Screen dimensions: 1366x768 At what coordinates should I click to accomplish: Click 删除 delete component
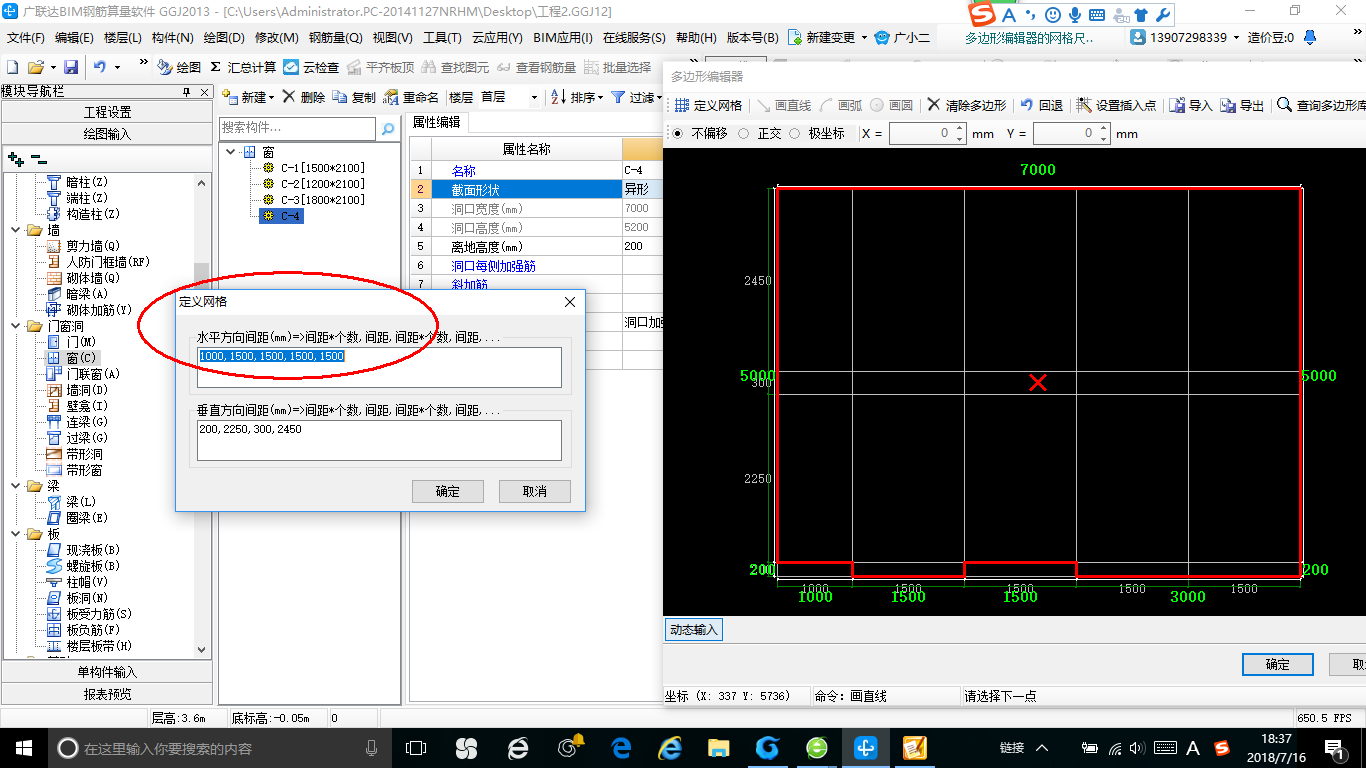[x=303, y=97]
